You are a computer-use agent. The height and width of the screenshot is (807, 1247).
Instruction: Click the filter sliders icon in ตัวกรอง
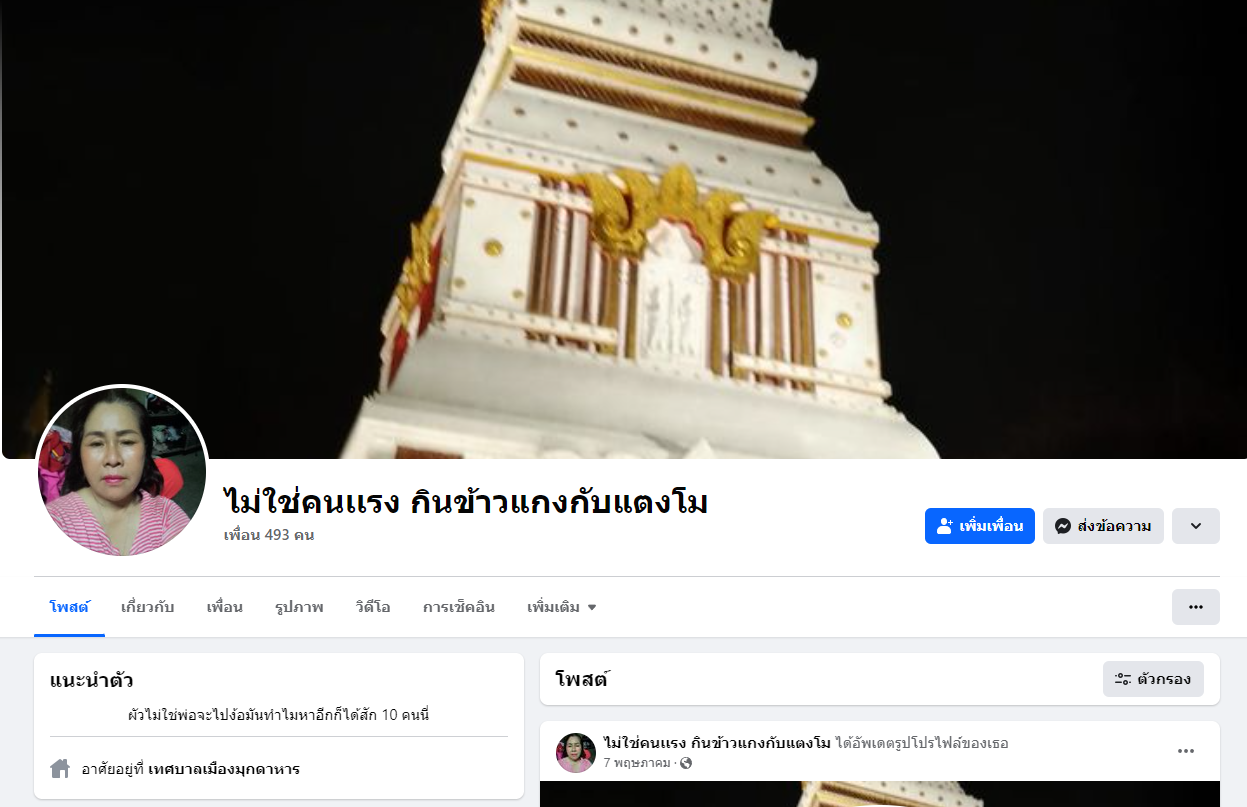click(x=1123, y=679)
